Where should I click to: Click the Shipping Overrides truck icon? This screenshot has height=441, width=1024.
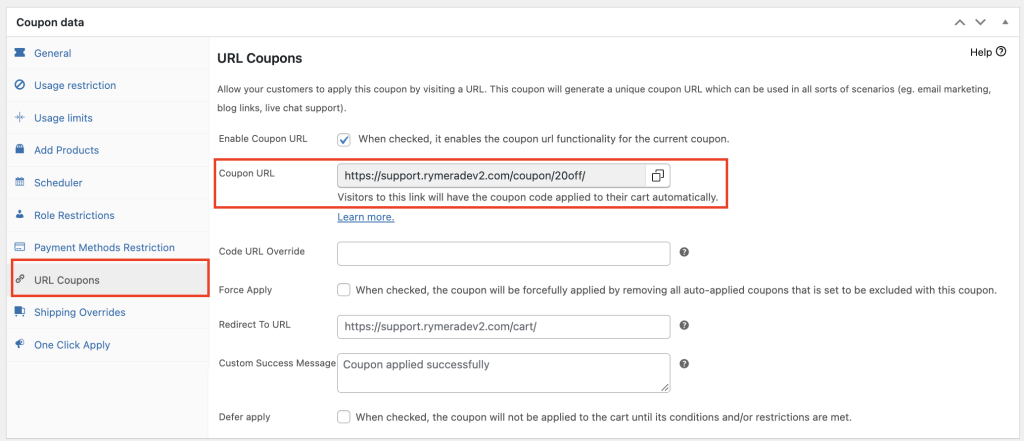pos(20,312)
